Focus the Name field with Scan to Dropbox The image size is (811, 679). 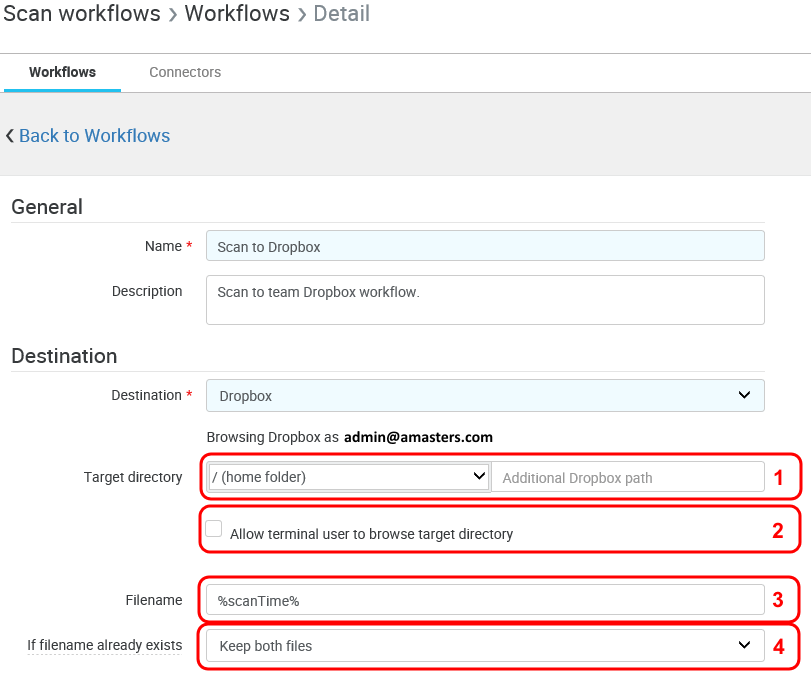click(x=485, y=246)
